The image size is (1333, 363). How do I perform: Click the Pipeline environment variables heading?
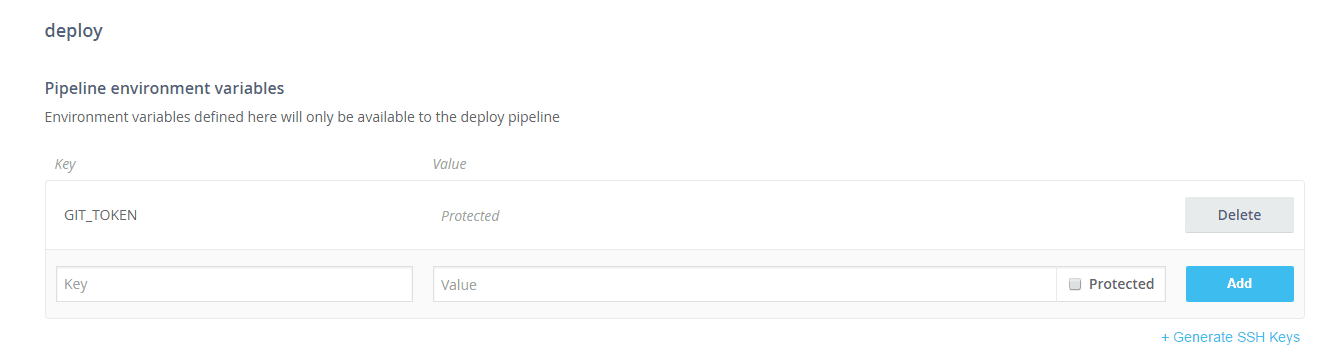click(x=165, y=88)
